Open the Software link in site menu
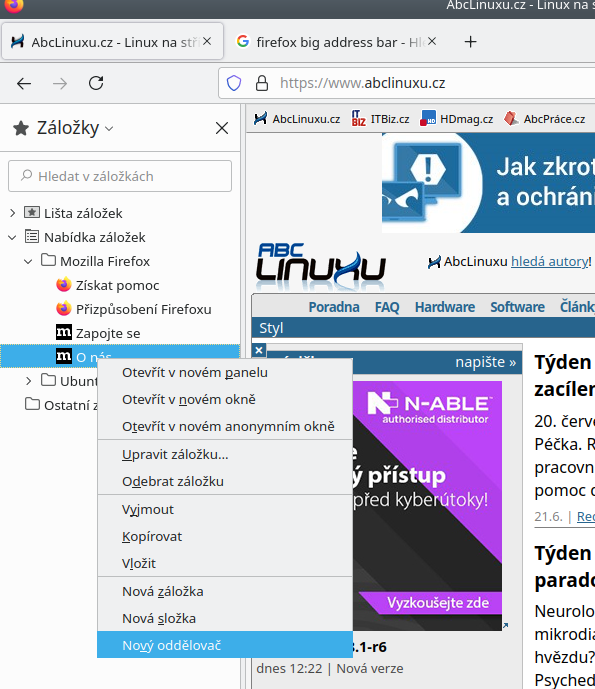This screenshot has width=595, height=689. click(518, 307)
